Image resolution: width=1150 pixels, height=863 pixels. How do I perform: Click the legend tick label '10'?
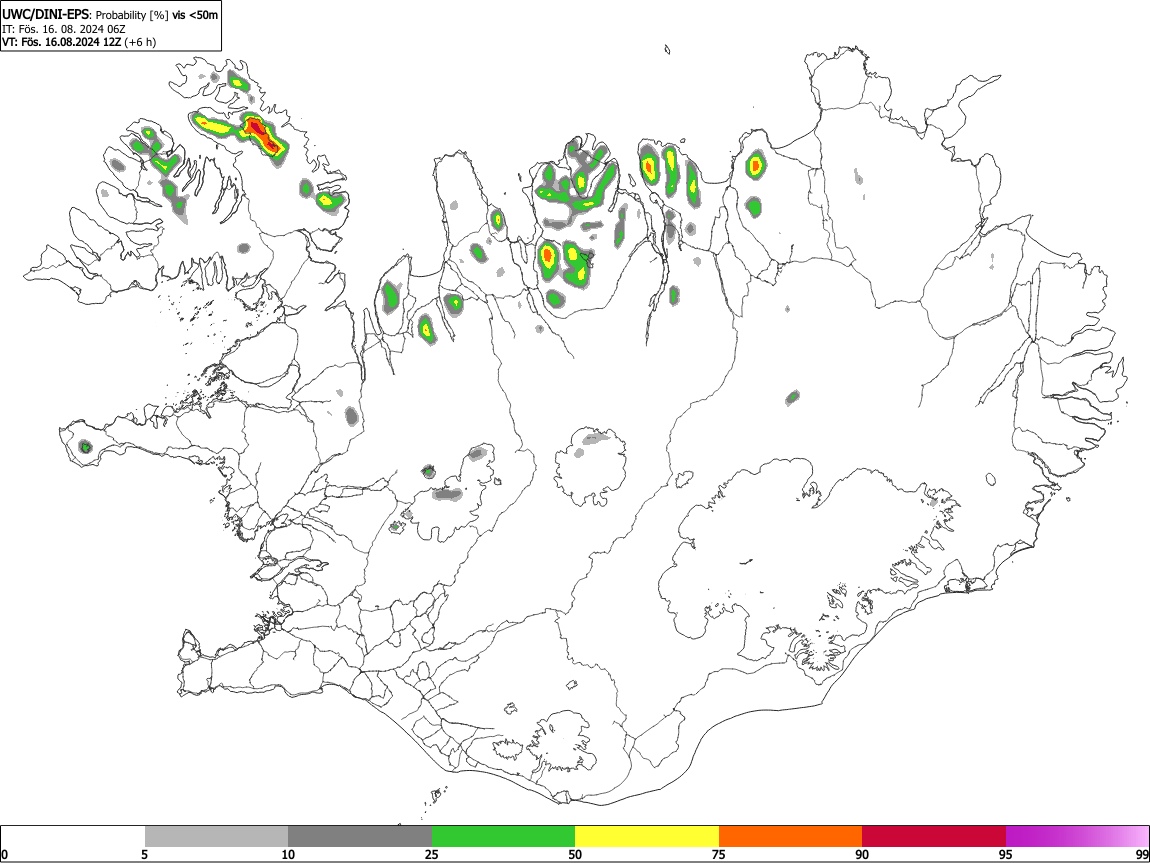click(288, 854)
